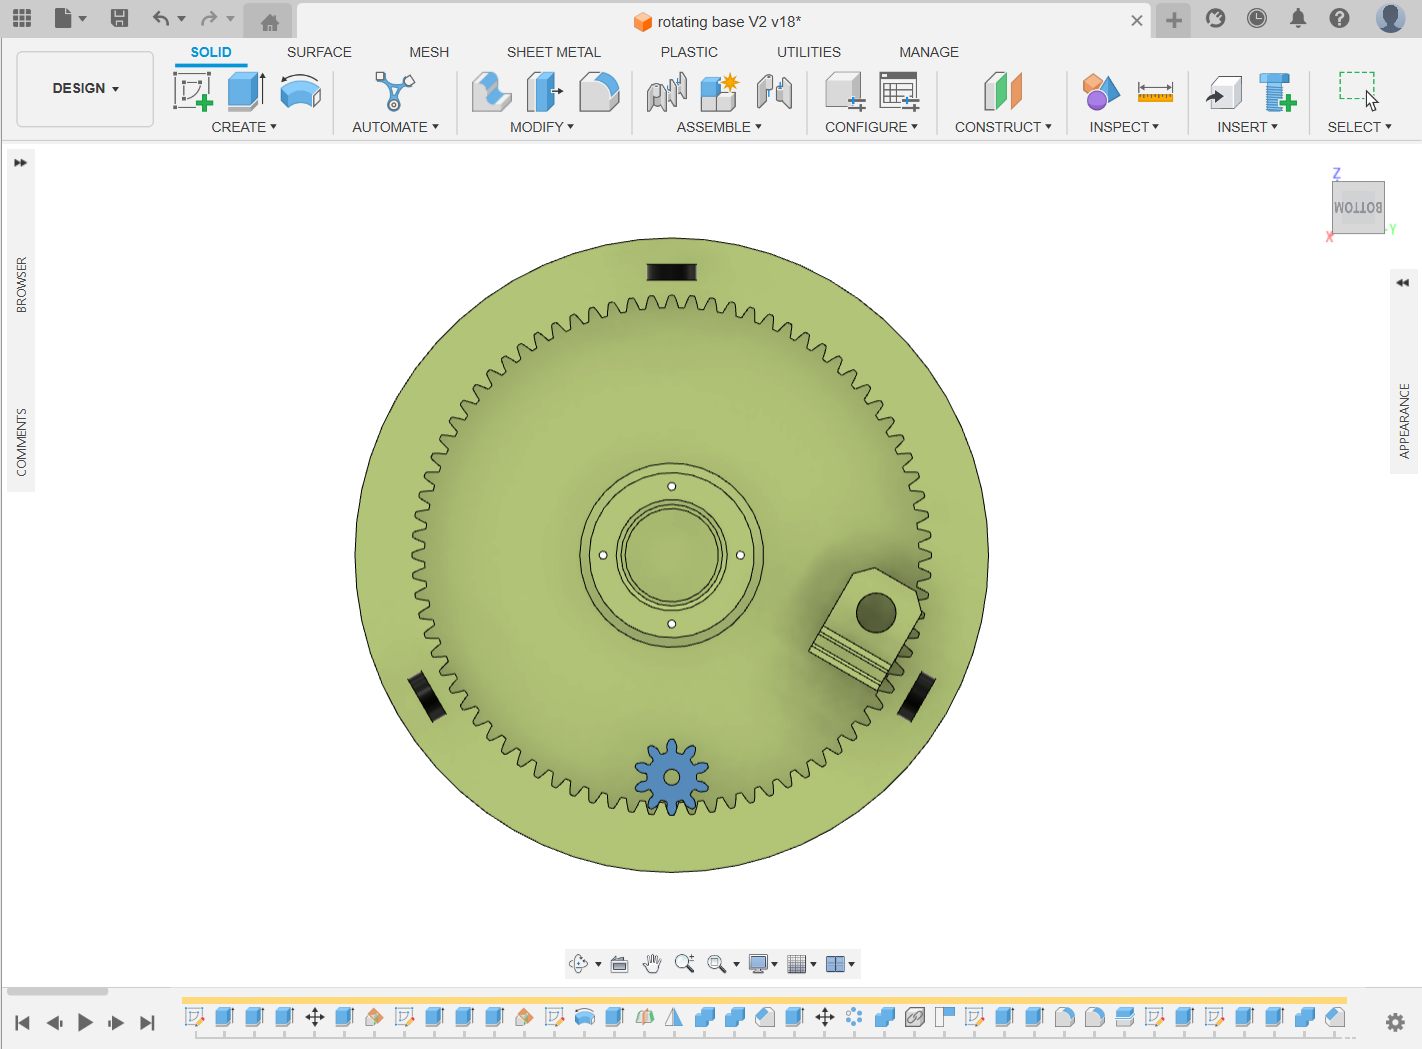Click the Insert Fastener icon
This screenshot has height=1049, width=1422.
tap(1277, 92)
